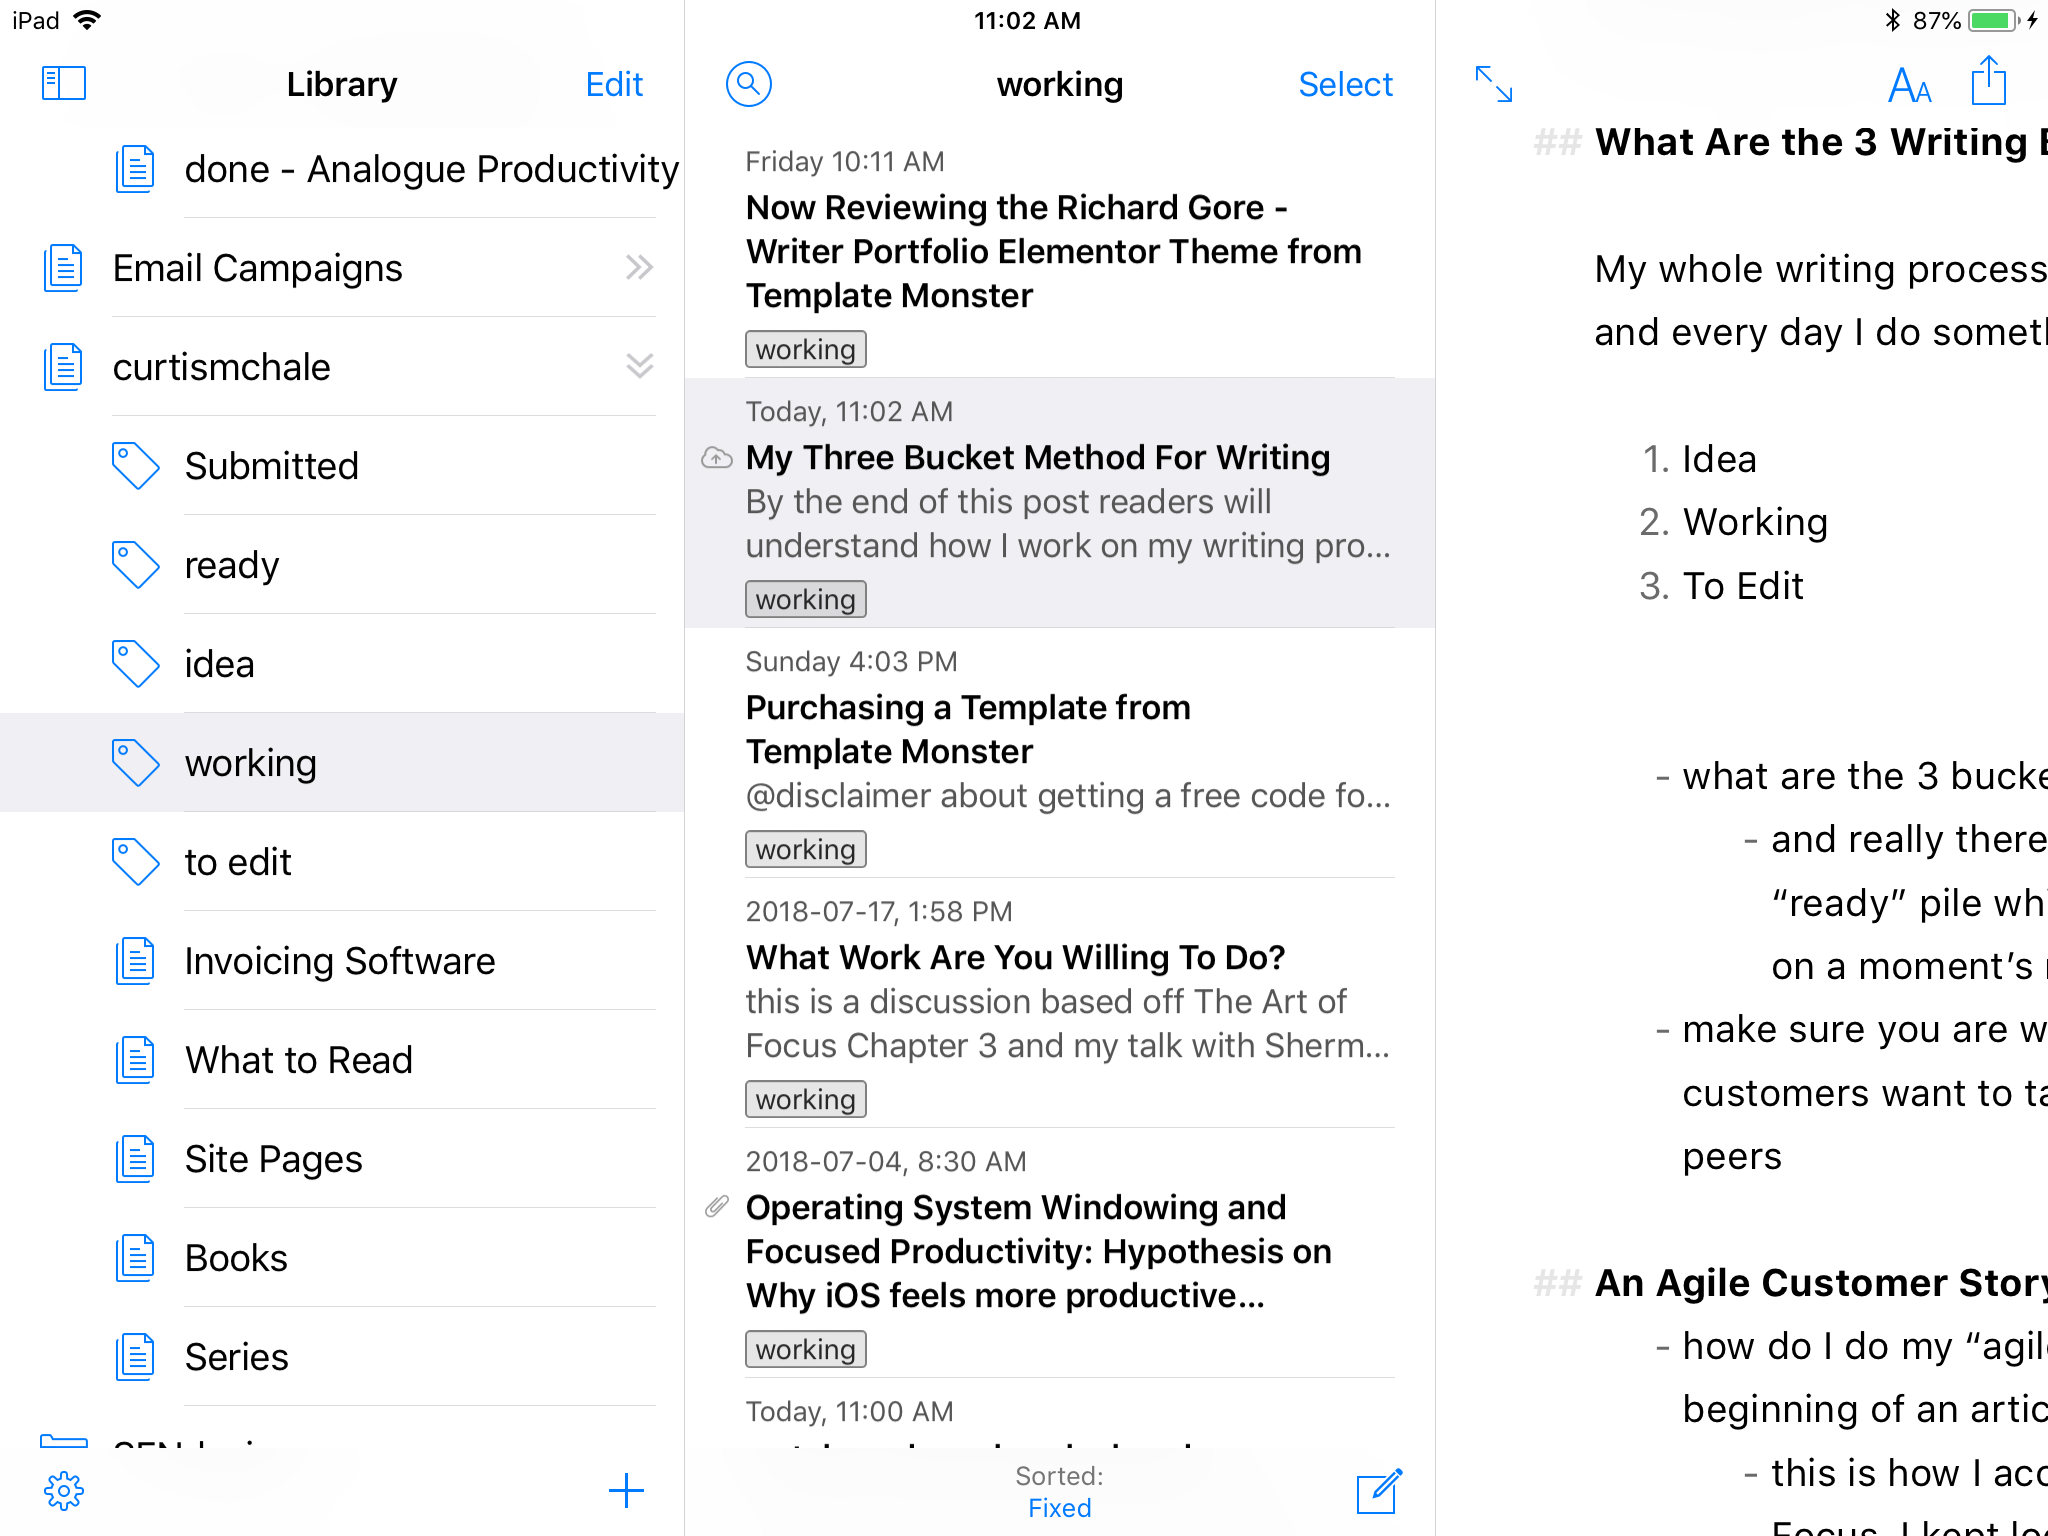Toggle the library sidebar panel icon

pos(63,84)
